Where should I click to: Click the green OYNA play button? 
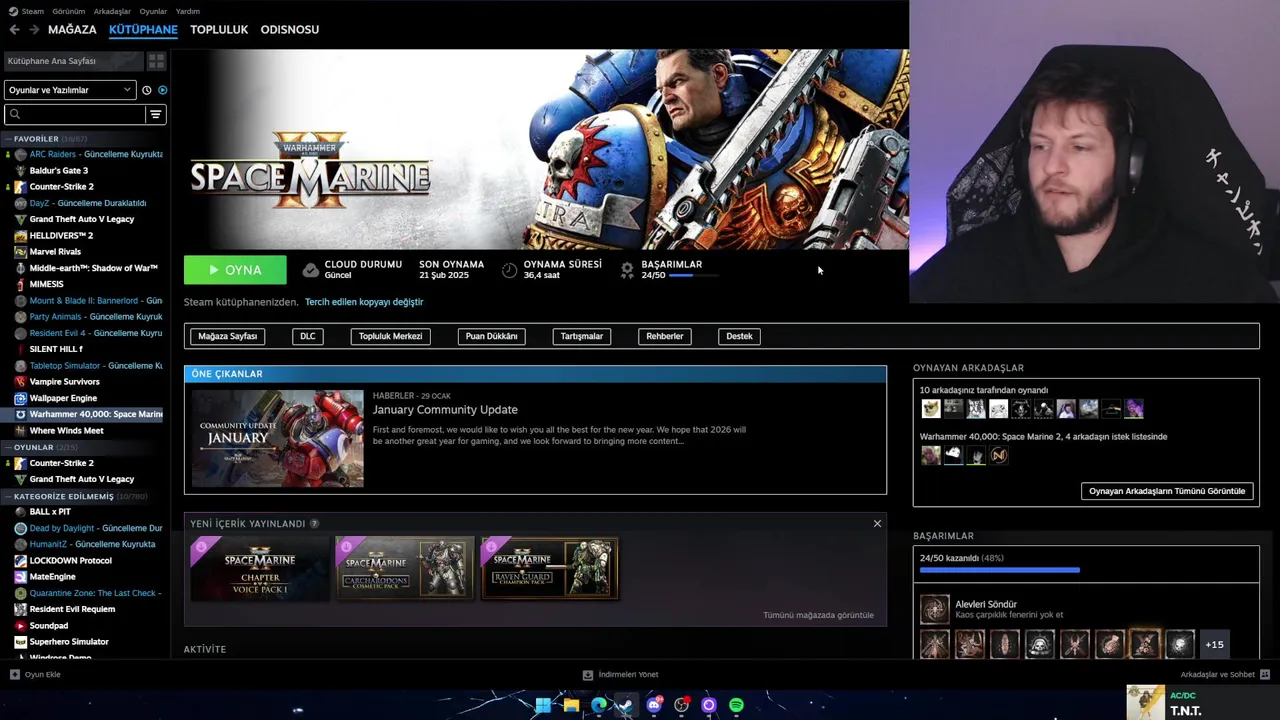click(235, 270)
